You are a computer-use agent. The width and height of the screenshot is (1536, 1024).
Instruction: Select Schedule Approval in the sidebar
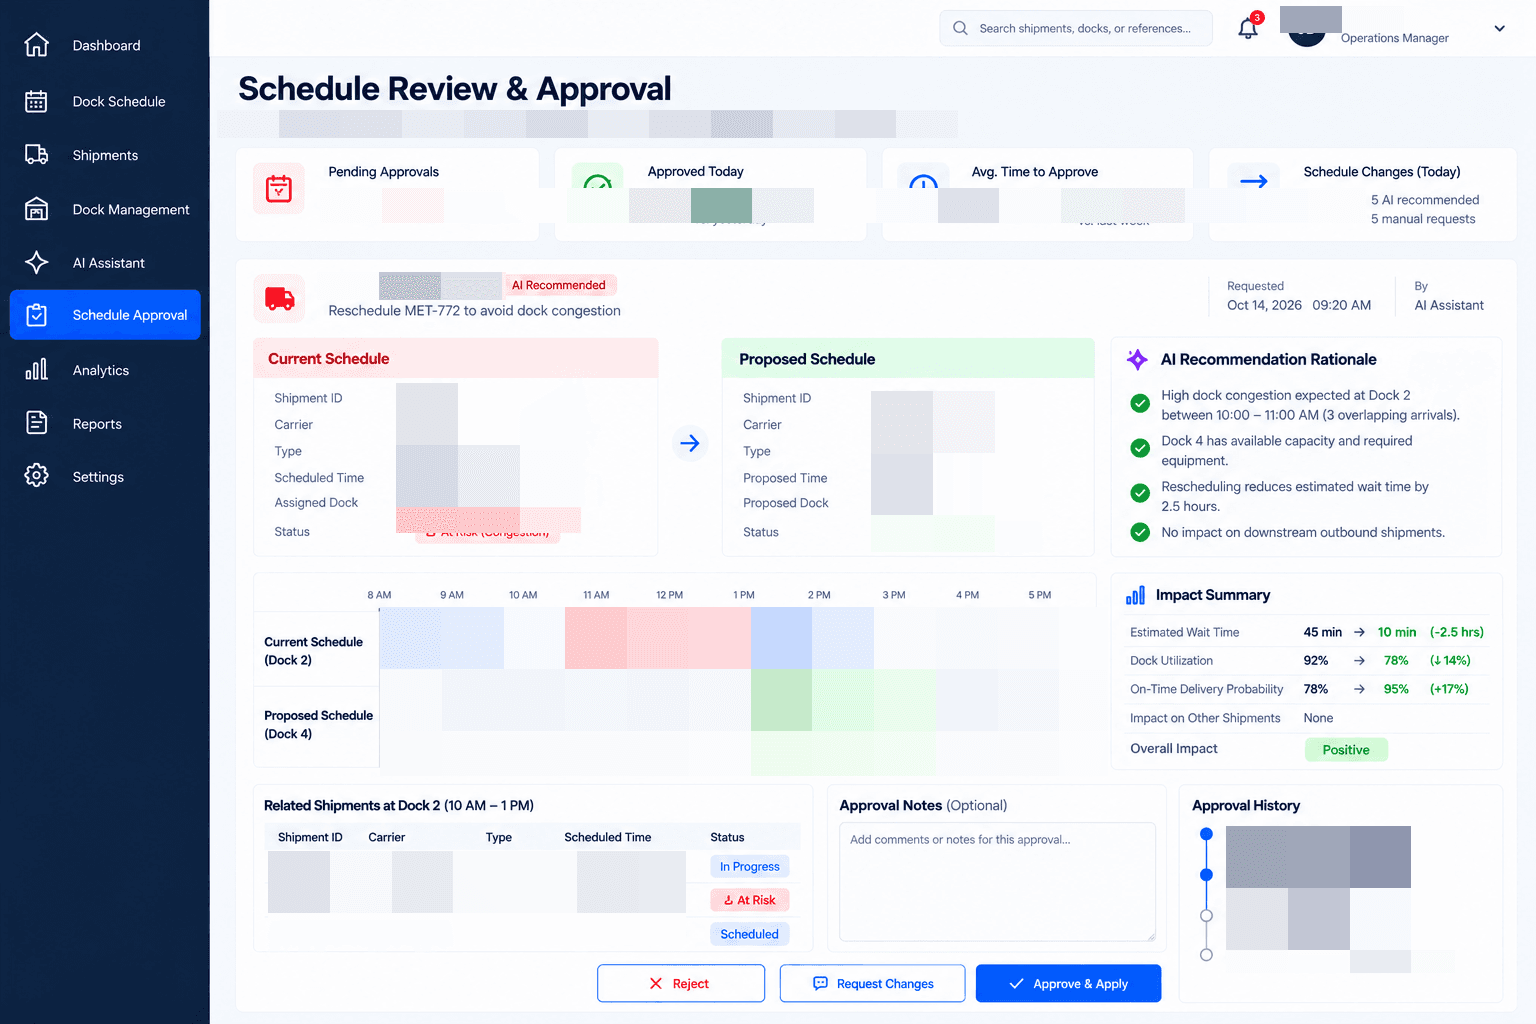[x=105, y=315]
